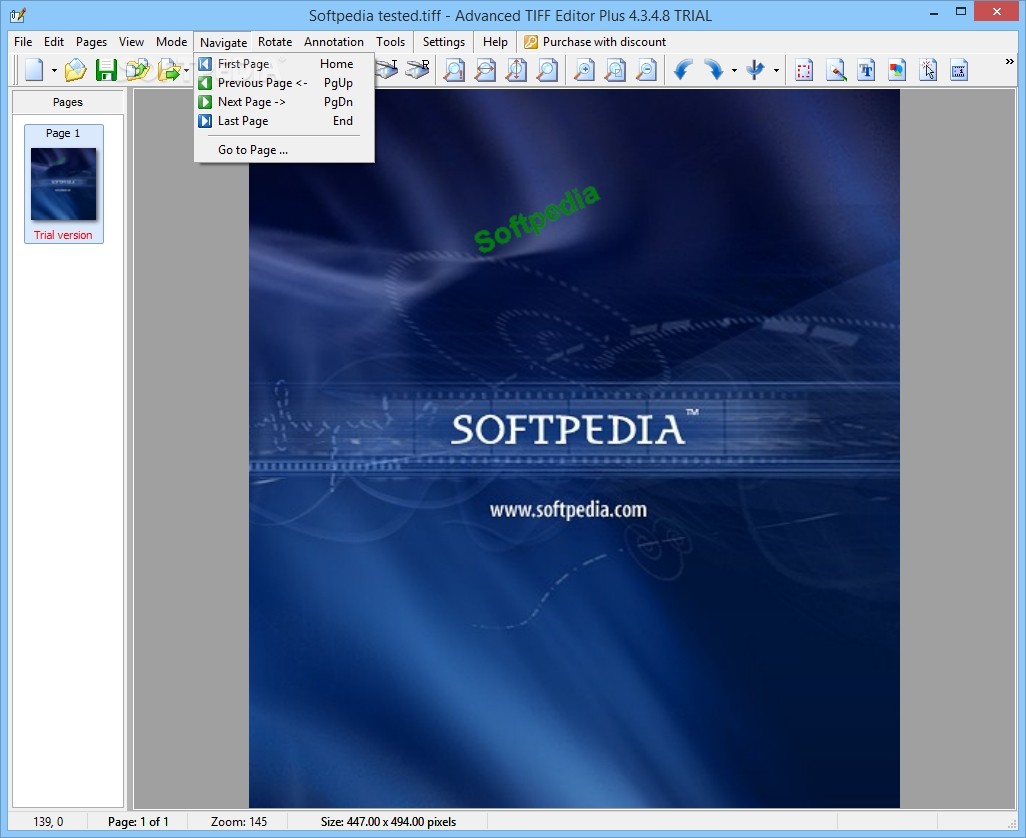Click the actual size zoom icon

(x=454, y=69)
